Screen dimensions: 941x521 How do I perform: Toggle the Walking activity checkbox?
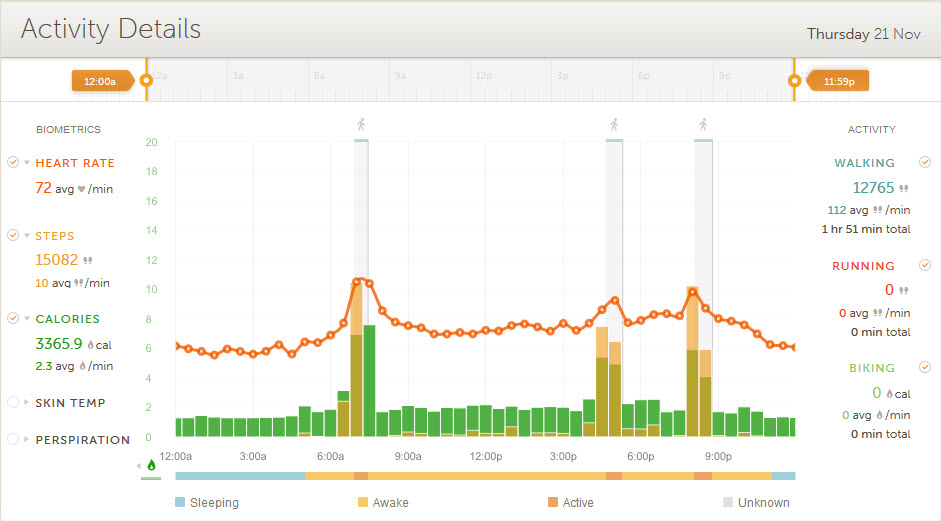(925, 162)
